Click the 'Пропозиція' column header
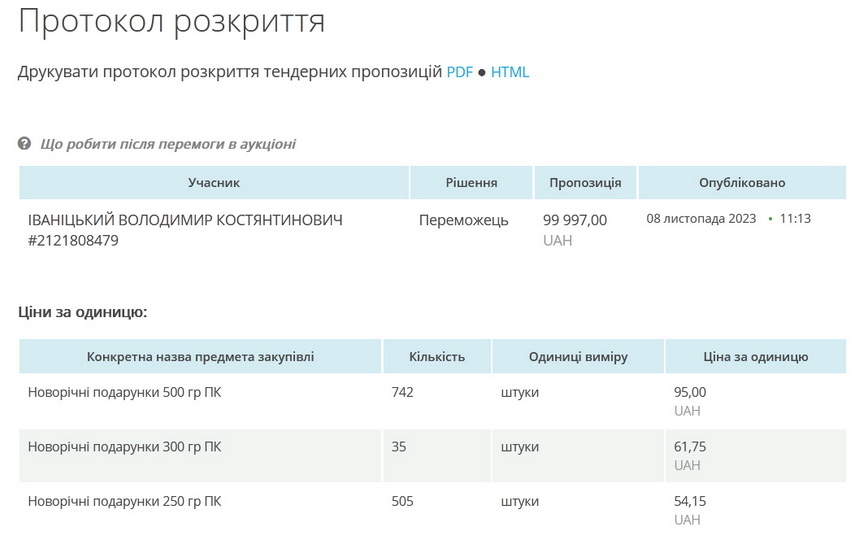 [x=585, y=183]
